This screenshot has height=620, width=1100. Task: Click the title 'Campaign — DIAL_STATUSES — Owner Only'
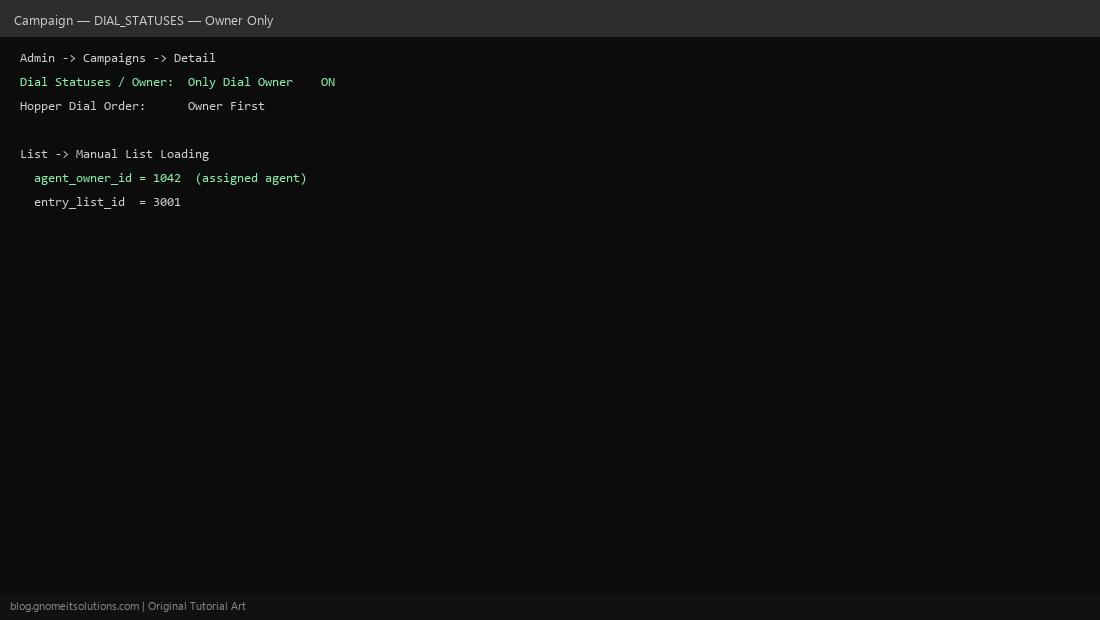[x=144, y=20]
